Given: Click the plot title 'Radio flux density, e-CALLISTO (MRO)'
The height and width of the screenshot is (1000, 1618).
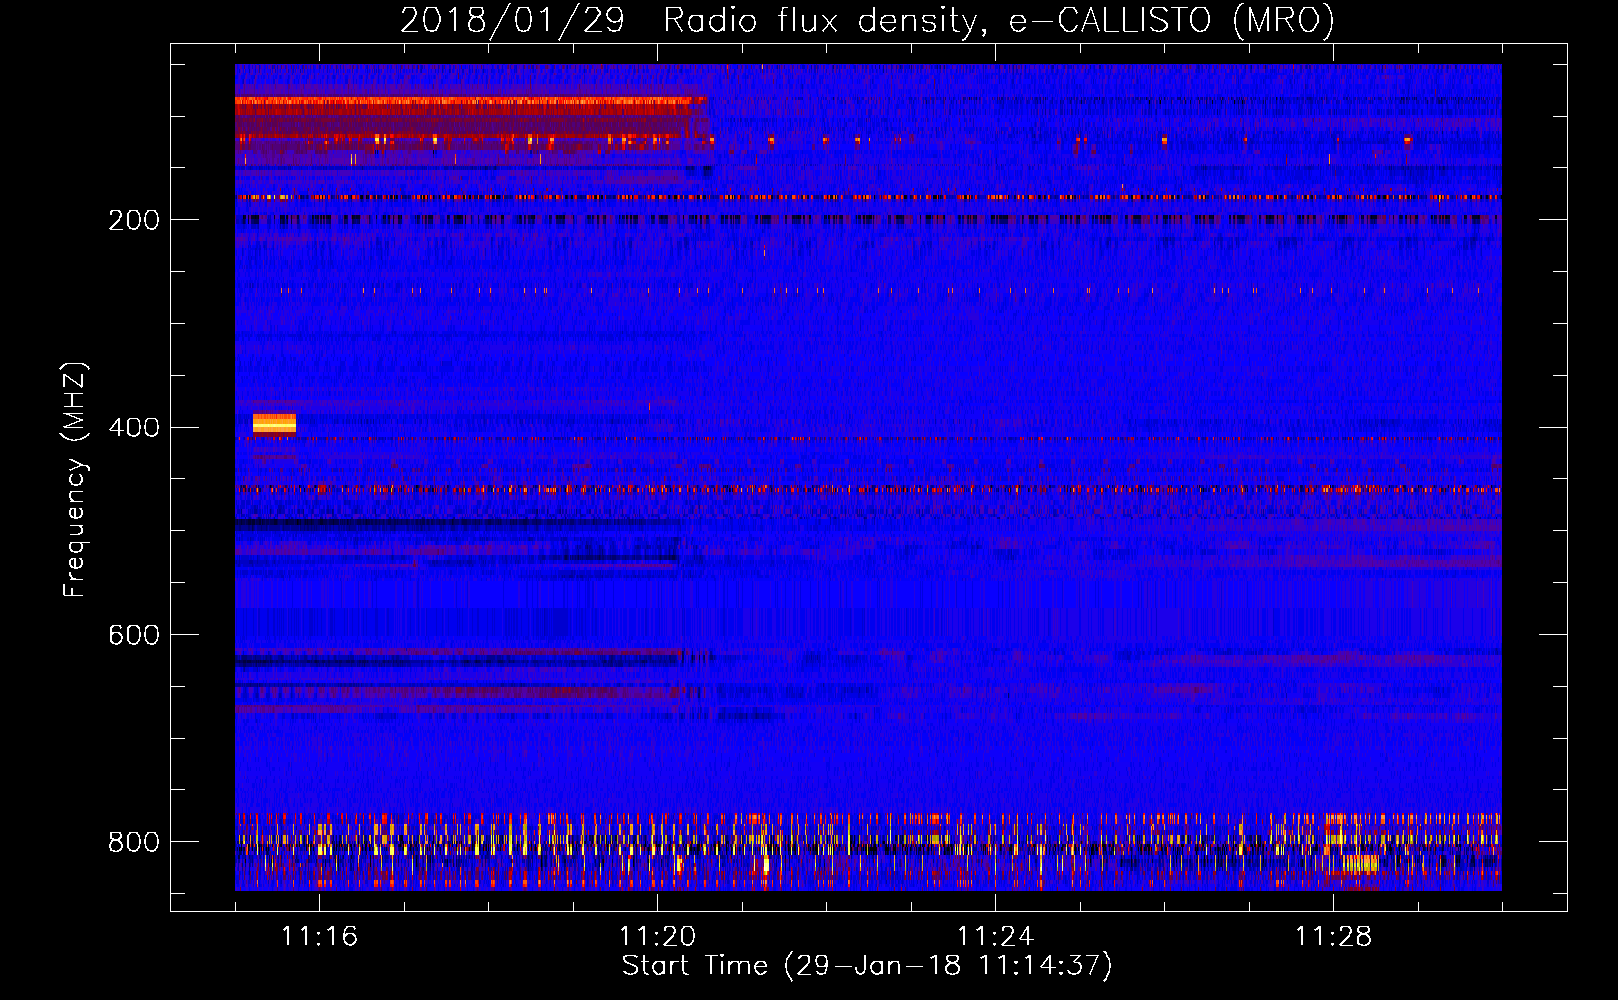Looking at the screenshot, I should pyautogui.click(x=999, y=20).
